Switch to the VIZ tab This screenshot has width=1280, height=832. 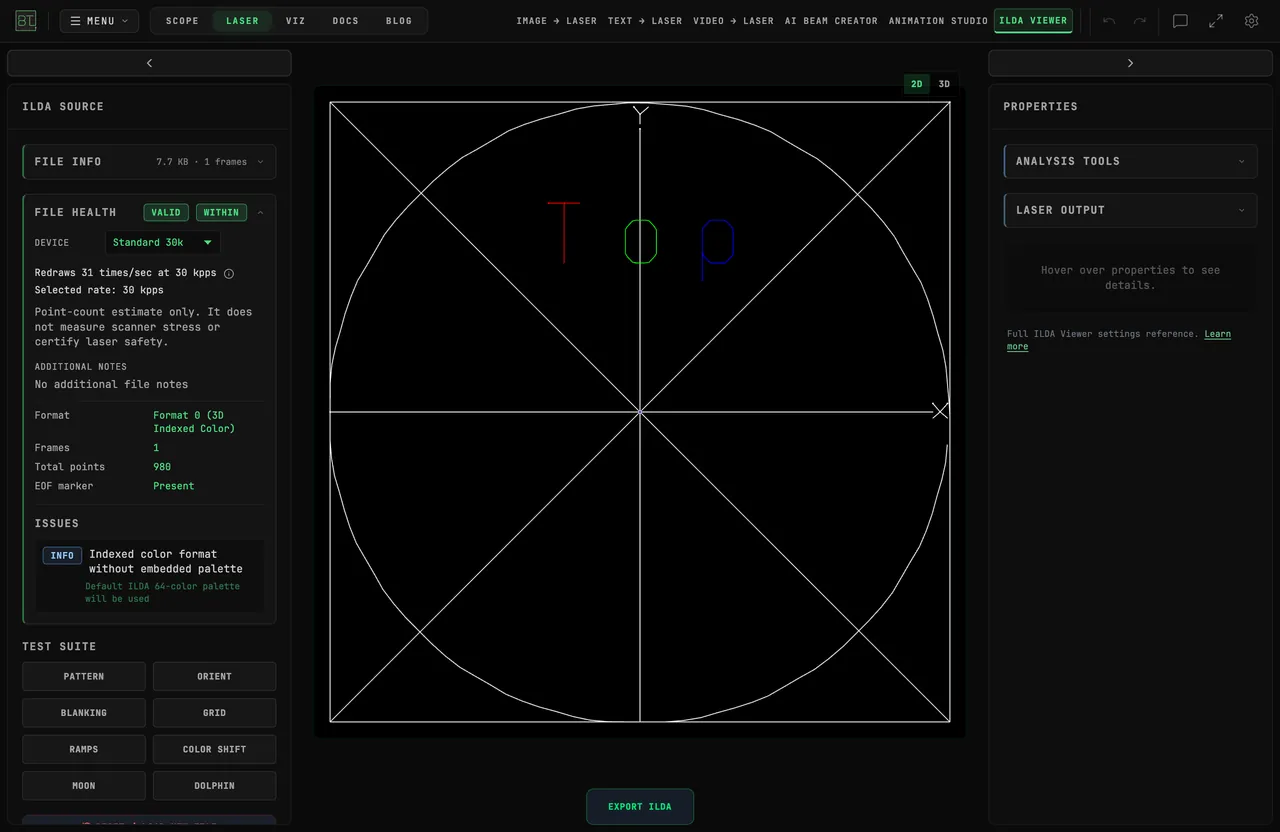click(x=295, y=21)
